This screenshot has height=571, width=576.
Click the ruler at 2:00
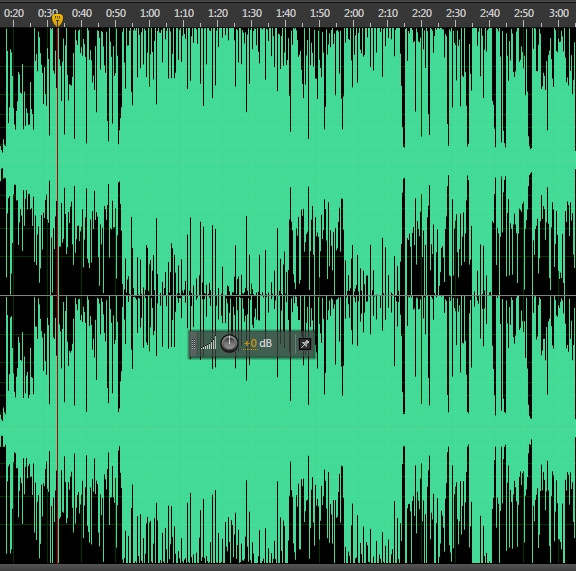pos(354,14)
